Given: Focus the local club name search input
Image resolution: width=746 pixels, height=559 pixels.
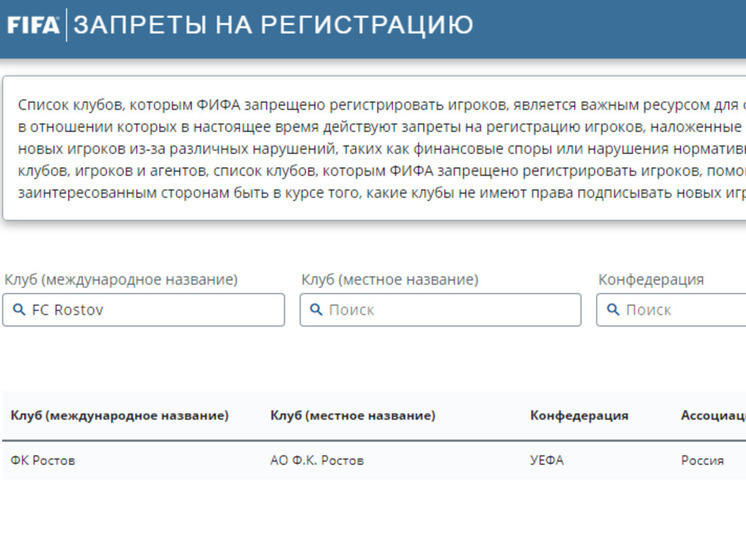Looking at the screenshot, I should pyautogui.click(x=441, y=310).
